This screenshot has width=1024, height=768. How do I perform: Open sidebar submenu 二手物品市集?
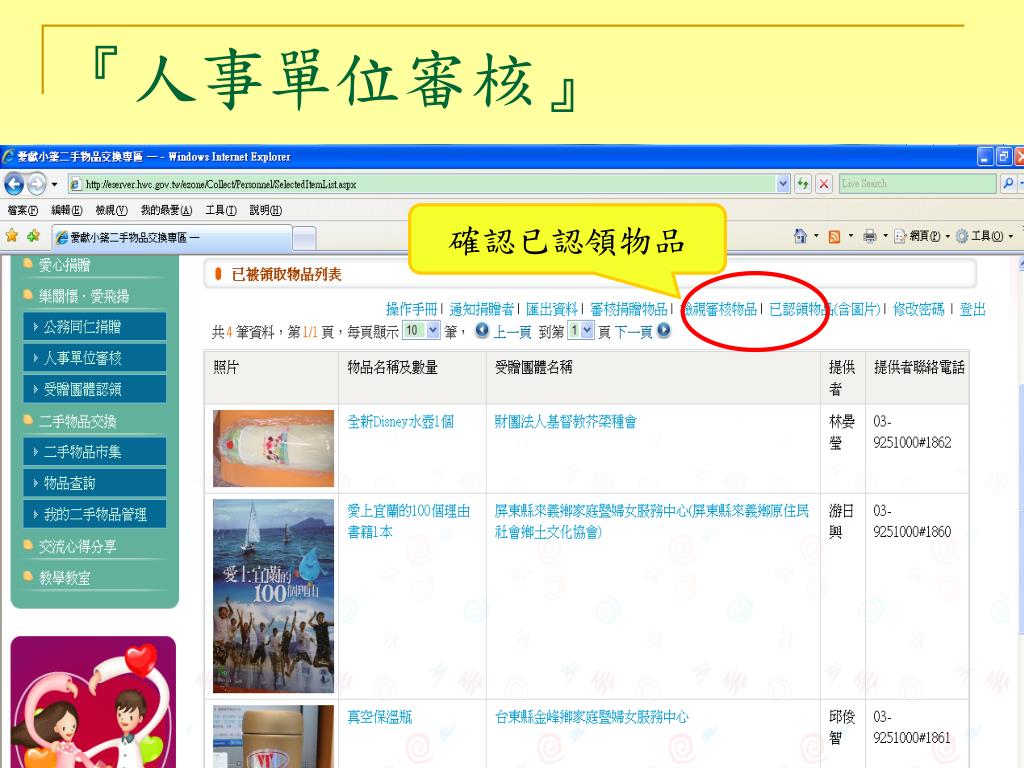pos(95,452)
